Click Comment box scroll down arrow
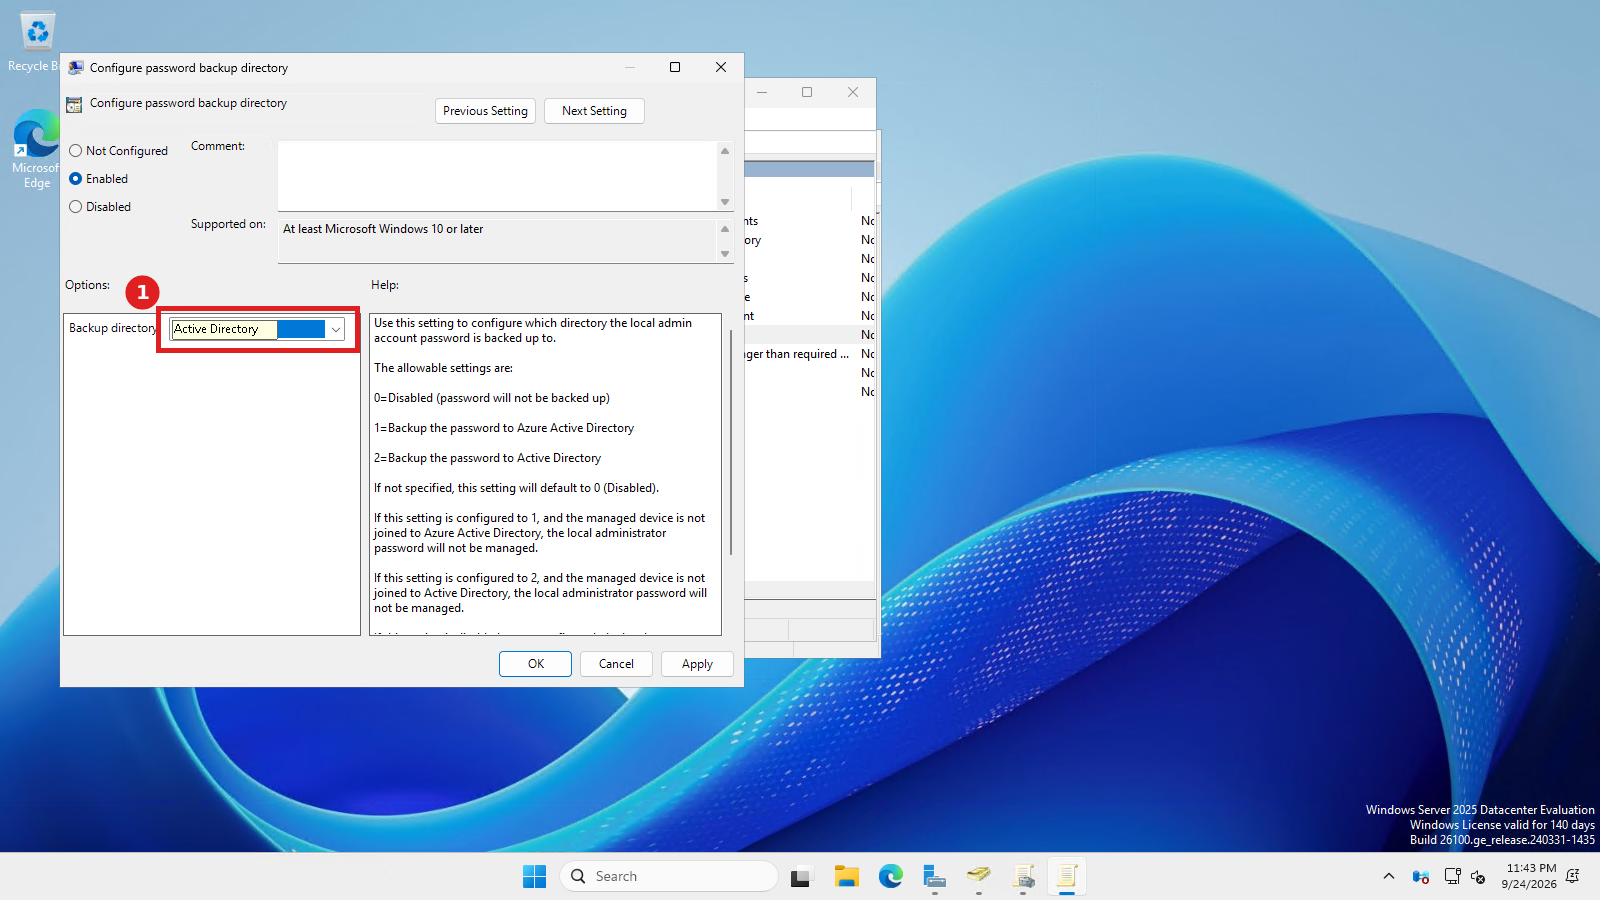This screenshot has height=900, width=1600. click(x=725, y=202)
